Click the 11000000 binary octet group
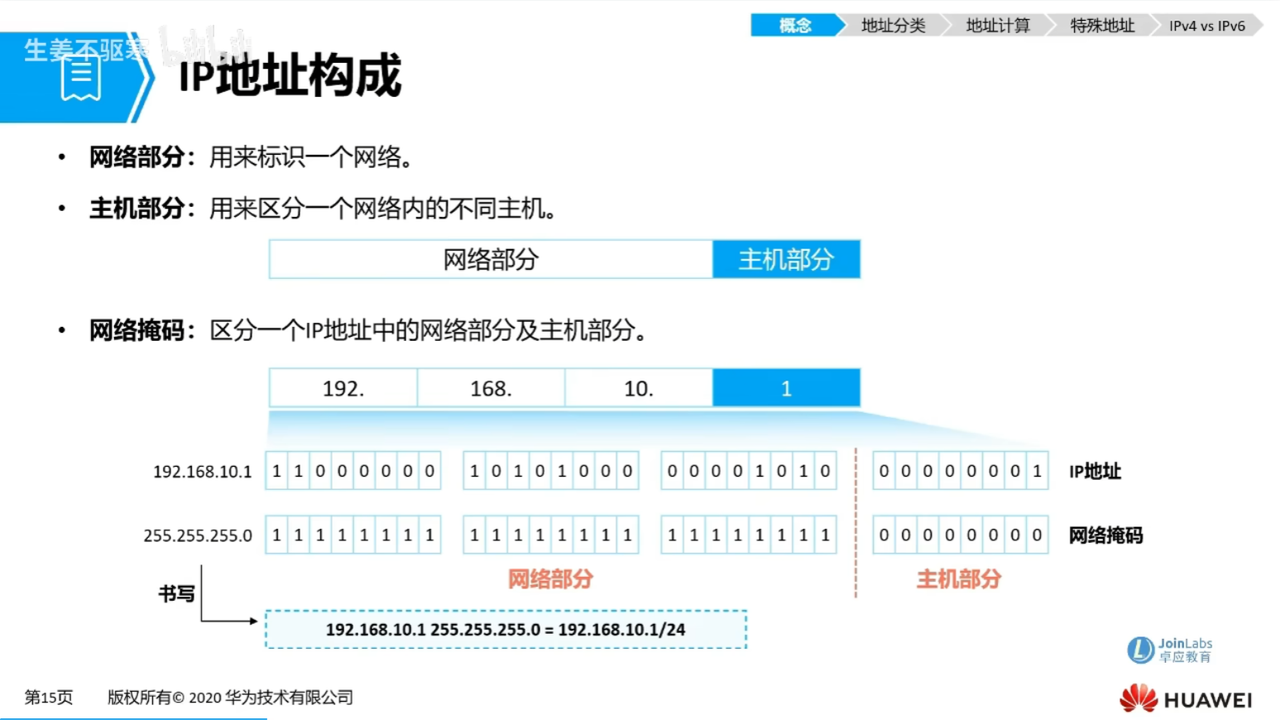The width and height of the screenshot is (1280, 720). 353,471
